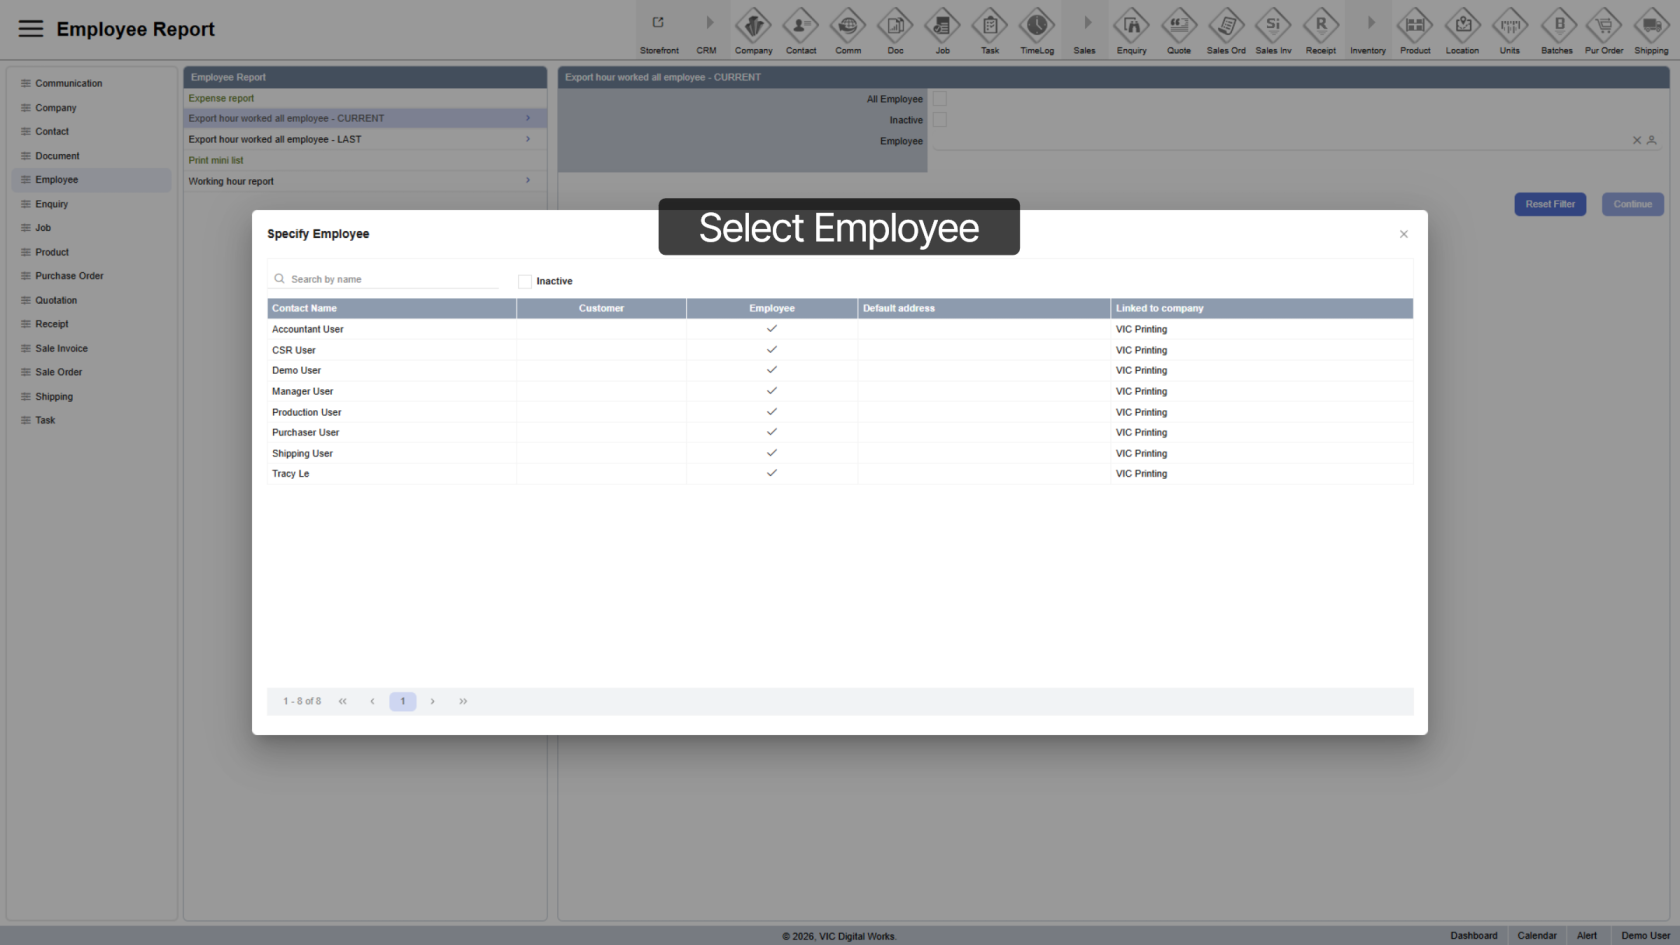Expand Export hour worked all employee - LAST

pyautogui.click(x=528, y=140)
